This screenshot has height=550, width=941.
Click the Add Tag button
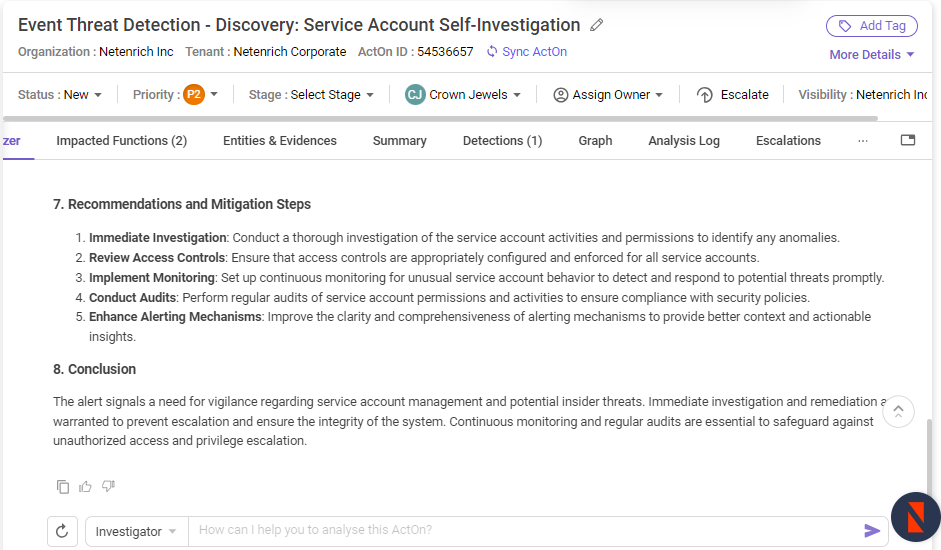871,26
